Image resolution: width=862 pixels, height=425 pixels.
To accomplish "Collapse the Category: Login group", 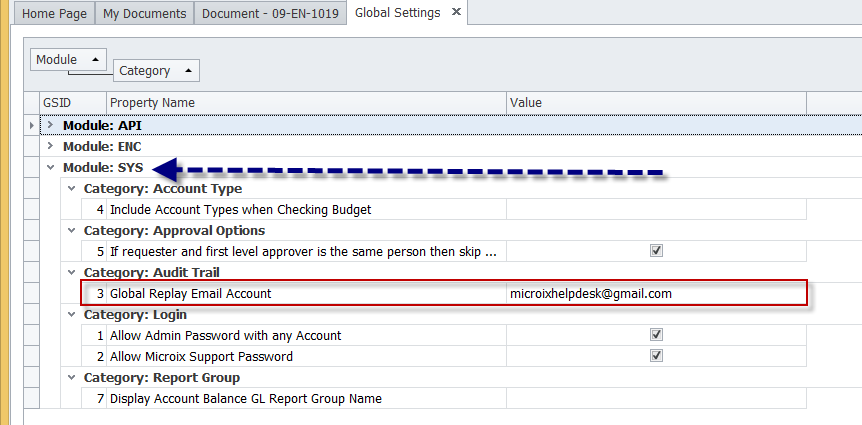I will [x=72, y=314].
